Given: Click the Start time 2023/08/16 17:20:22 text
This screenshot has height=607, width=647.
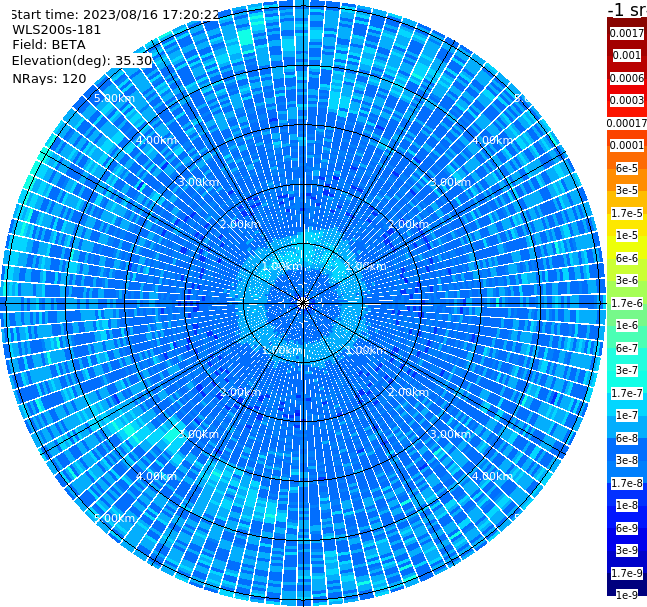Looking at the screenshot, I should pyautogui.click(x=115, y=14).
